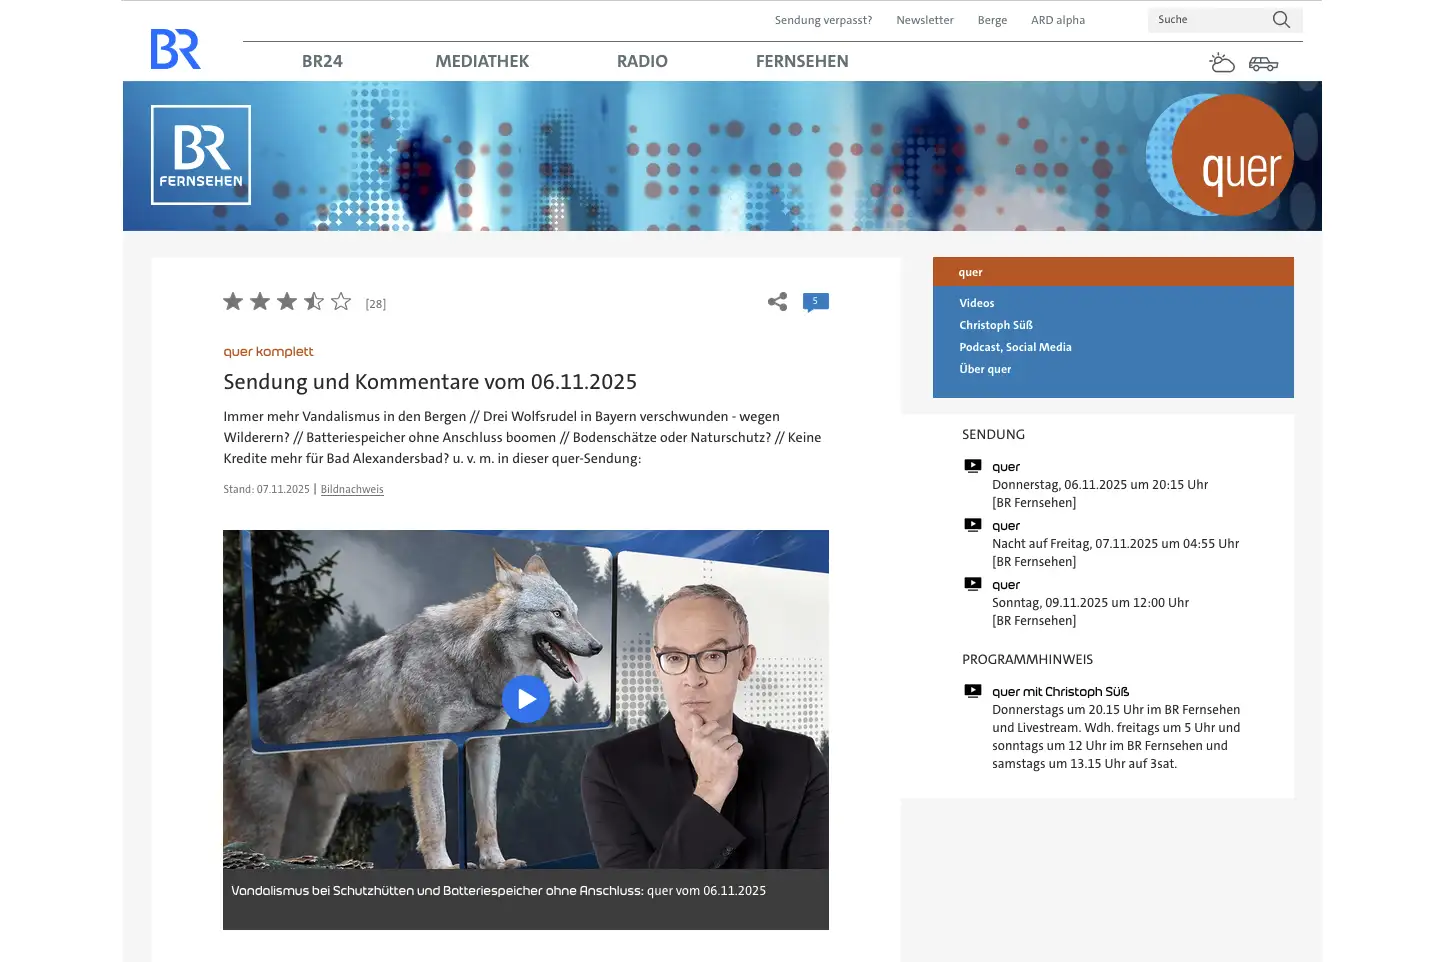Share the article using the share icon

pyautogui.click(x=777, y=301)
